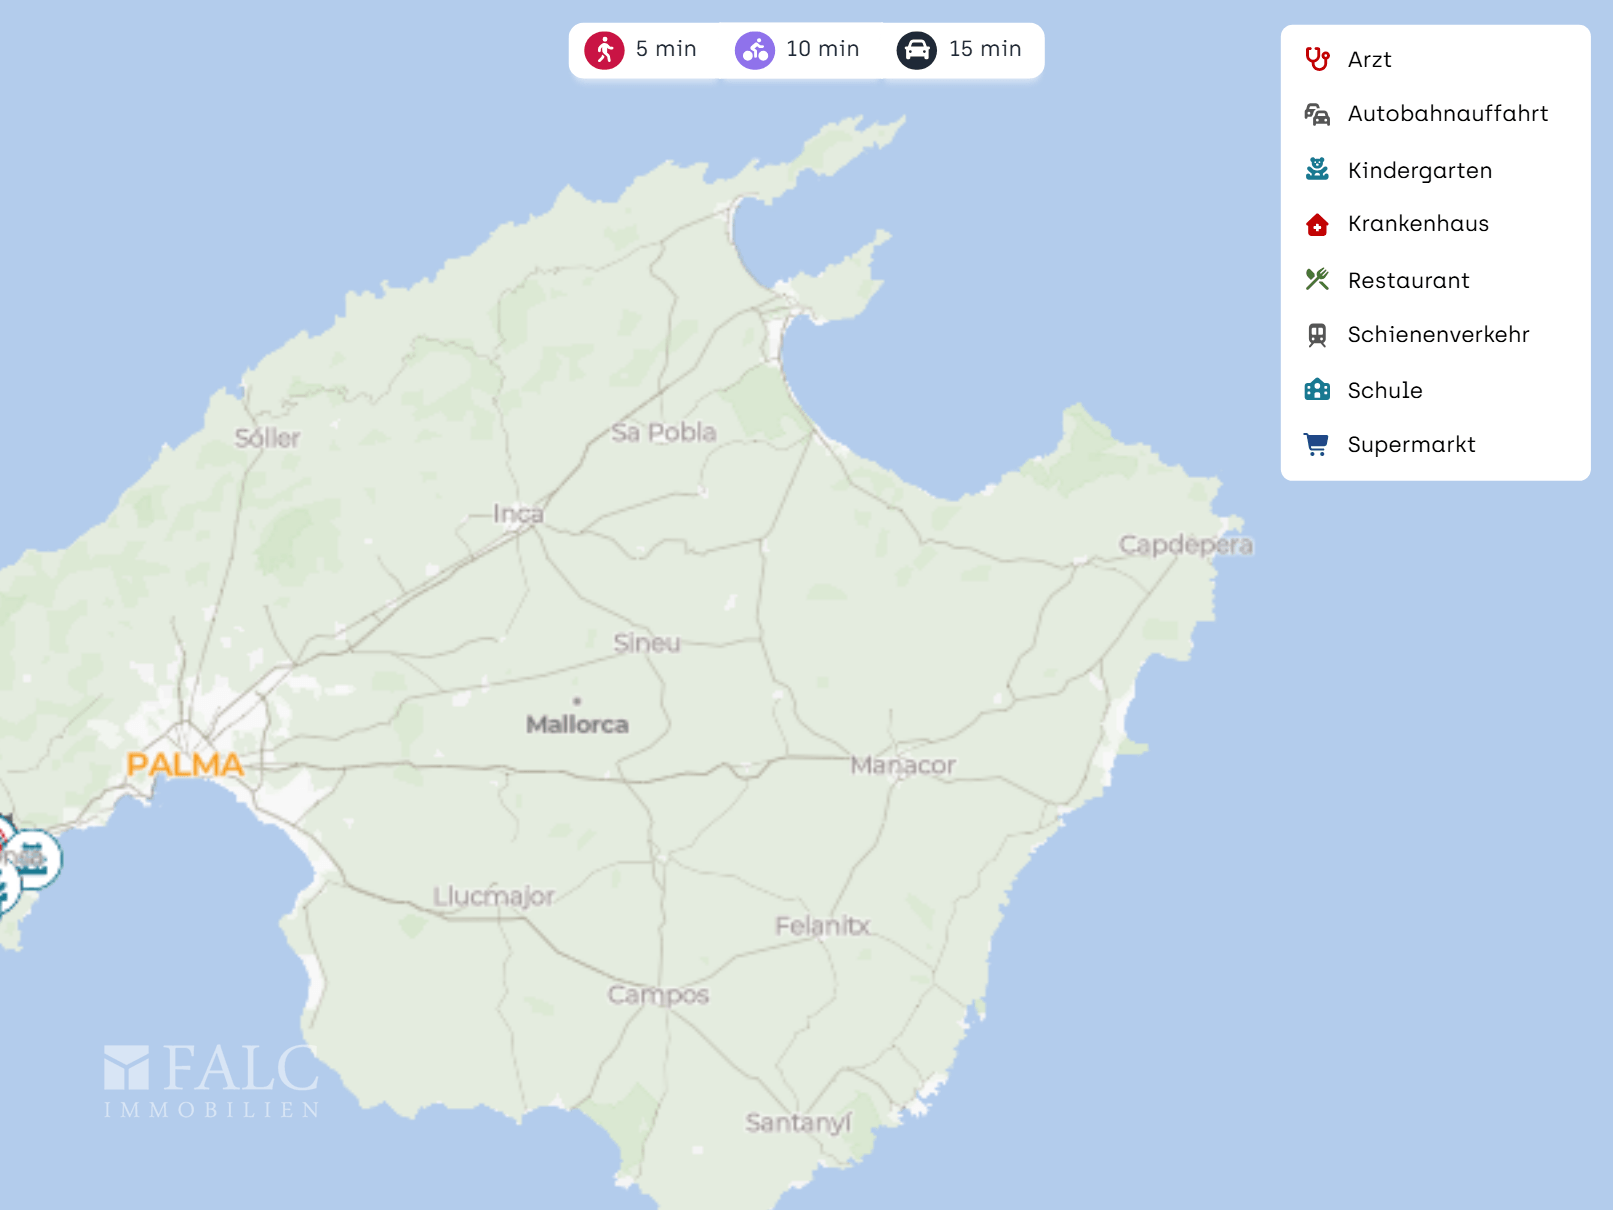Image resolution: width=1613 pixels, height=1210 pixels.
Task: Select the Schienenverkehr train icon
Action: pyautogui.click(x=1317, y=335)
